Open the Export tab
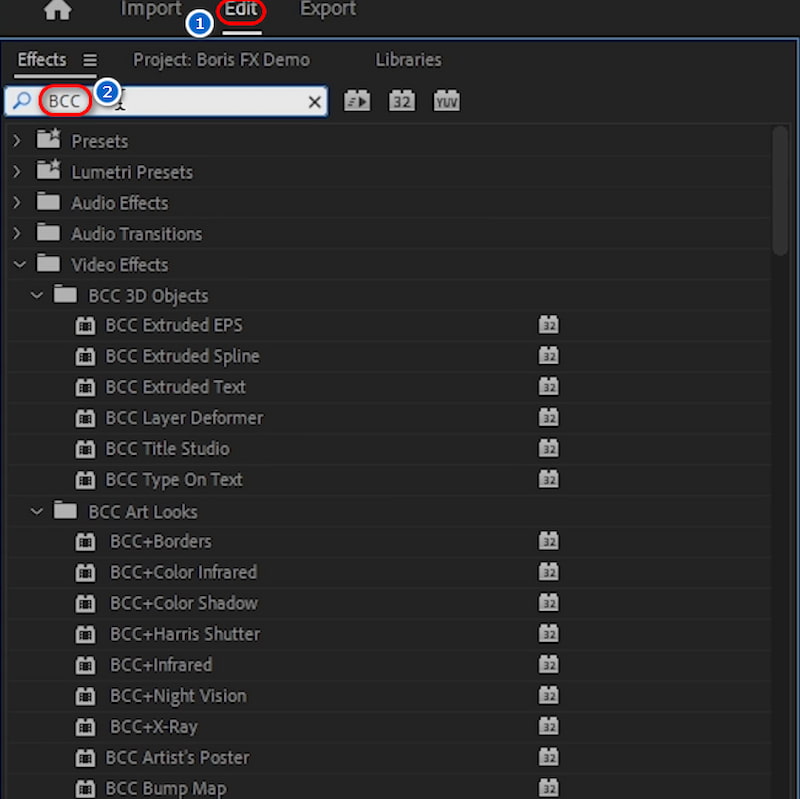This screenshot has width=800, height=799. pos(328,9)
